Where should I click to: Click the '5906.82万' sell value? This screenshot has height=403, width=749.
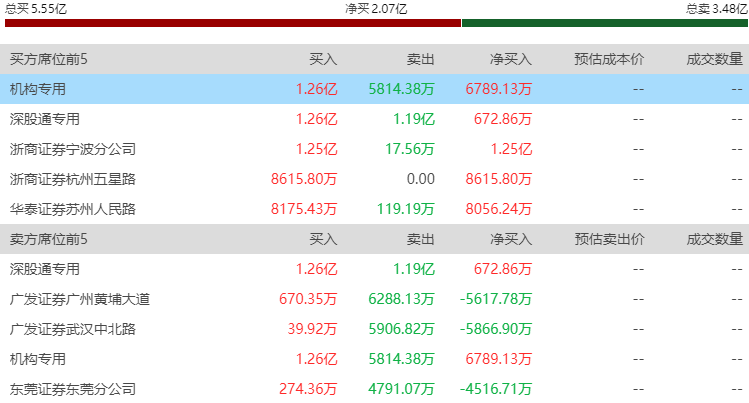tap(401, 329)
